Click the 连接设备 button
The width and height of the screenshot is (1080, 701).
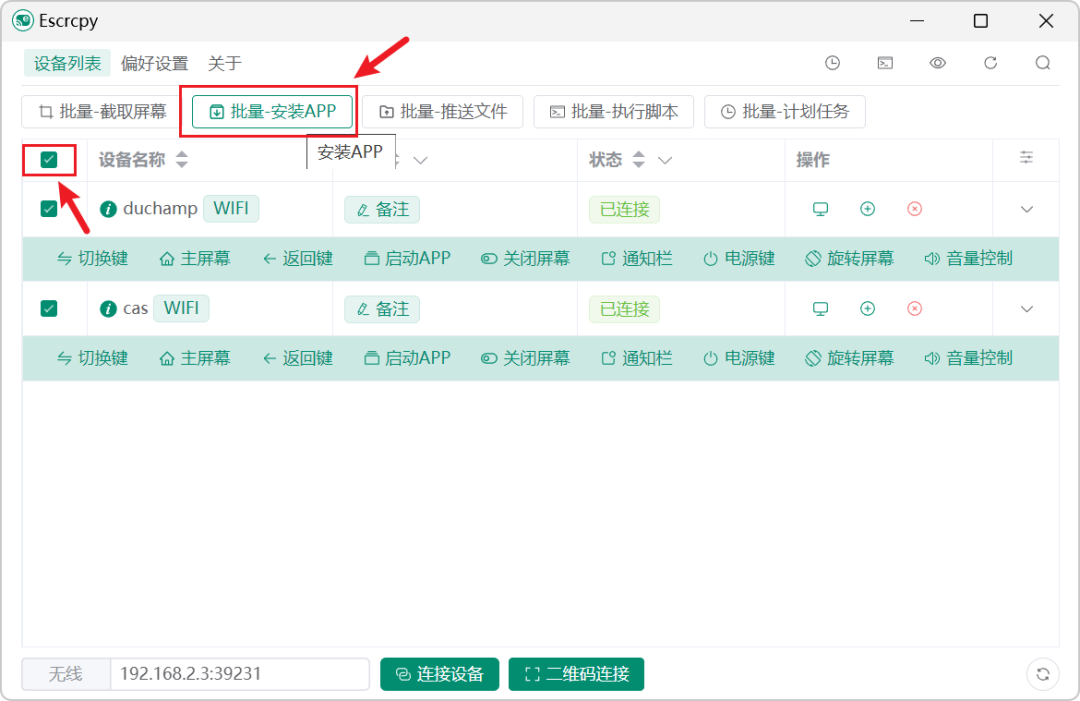tap(439, 674)
